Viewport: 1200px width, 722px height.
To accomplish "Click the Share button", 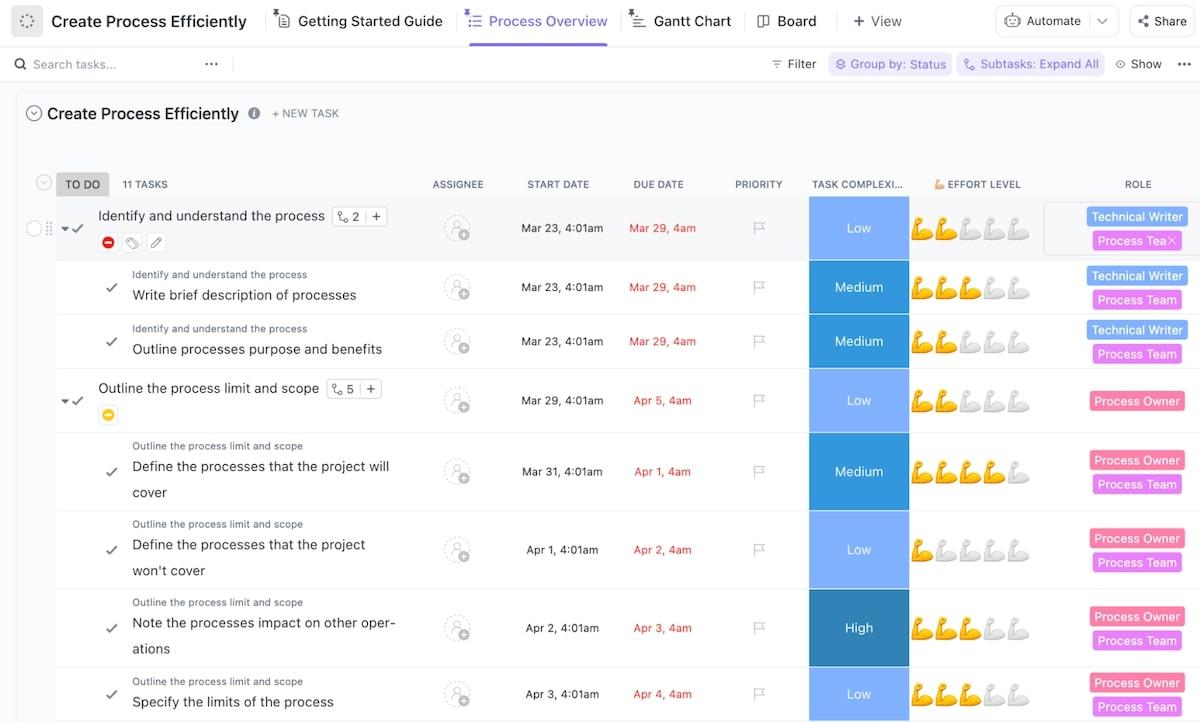I will click(1160, 21).
